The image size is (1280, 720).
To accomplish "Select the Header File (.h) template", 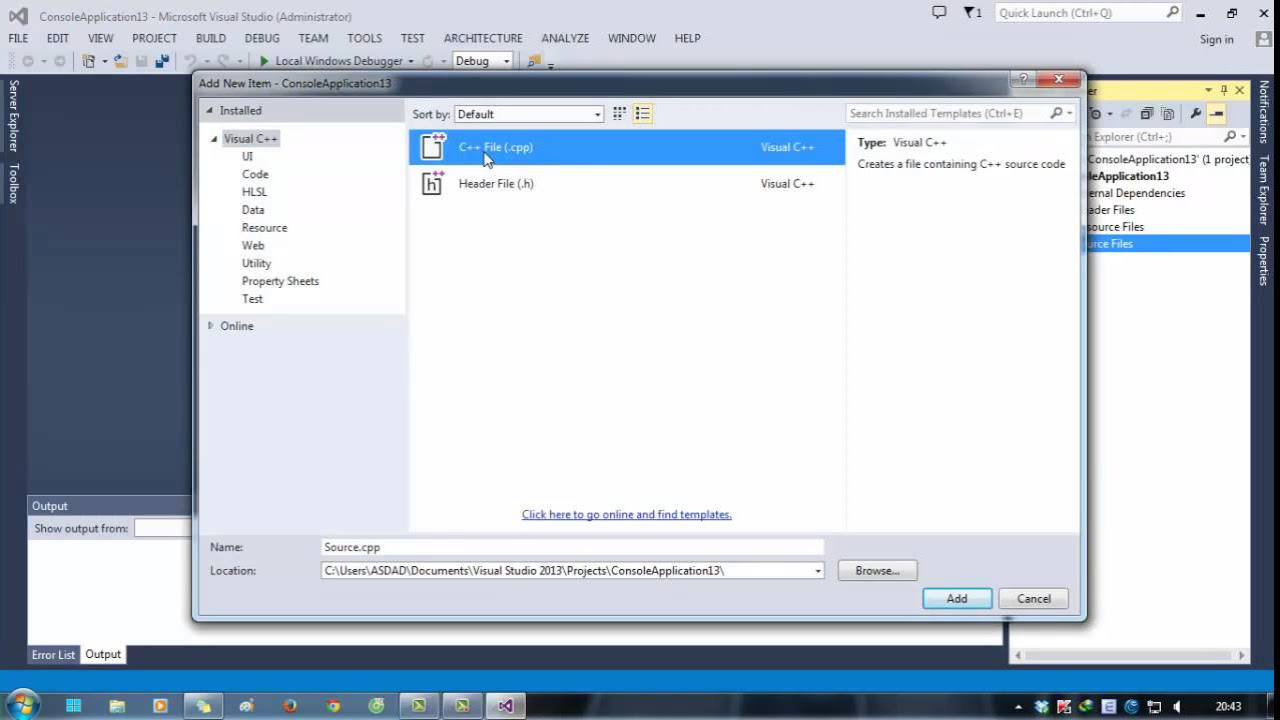I will point(627,183).
